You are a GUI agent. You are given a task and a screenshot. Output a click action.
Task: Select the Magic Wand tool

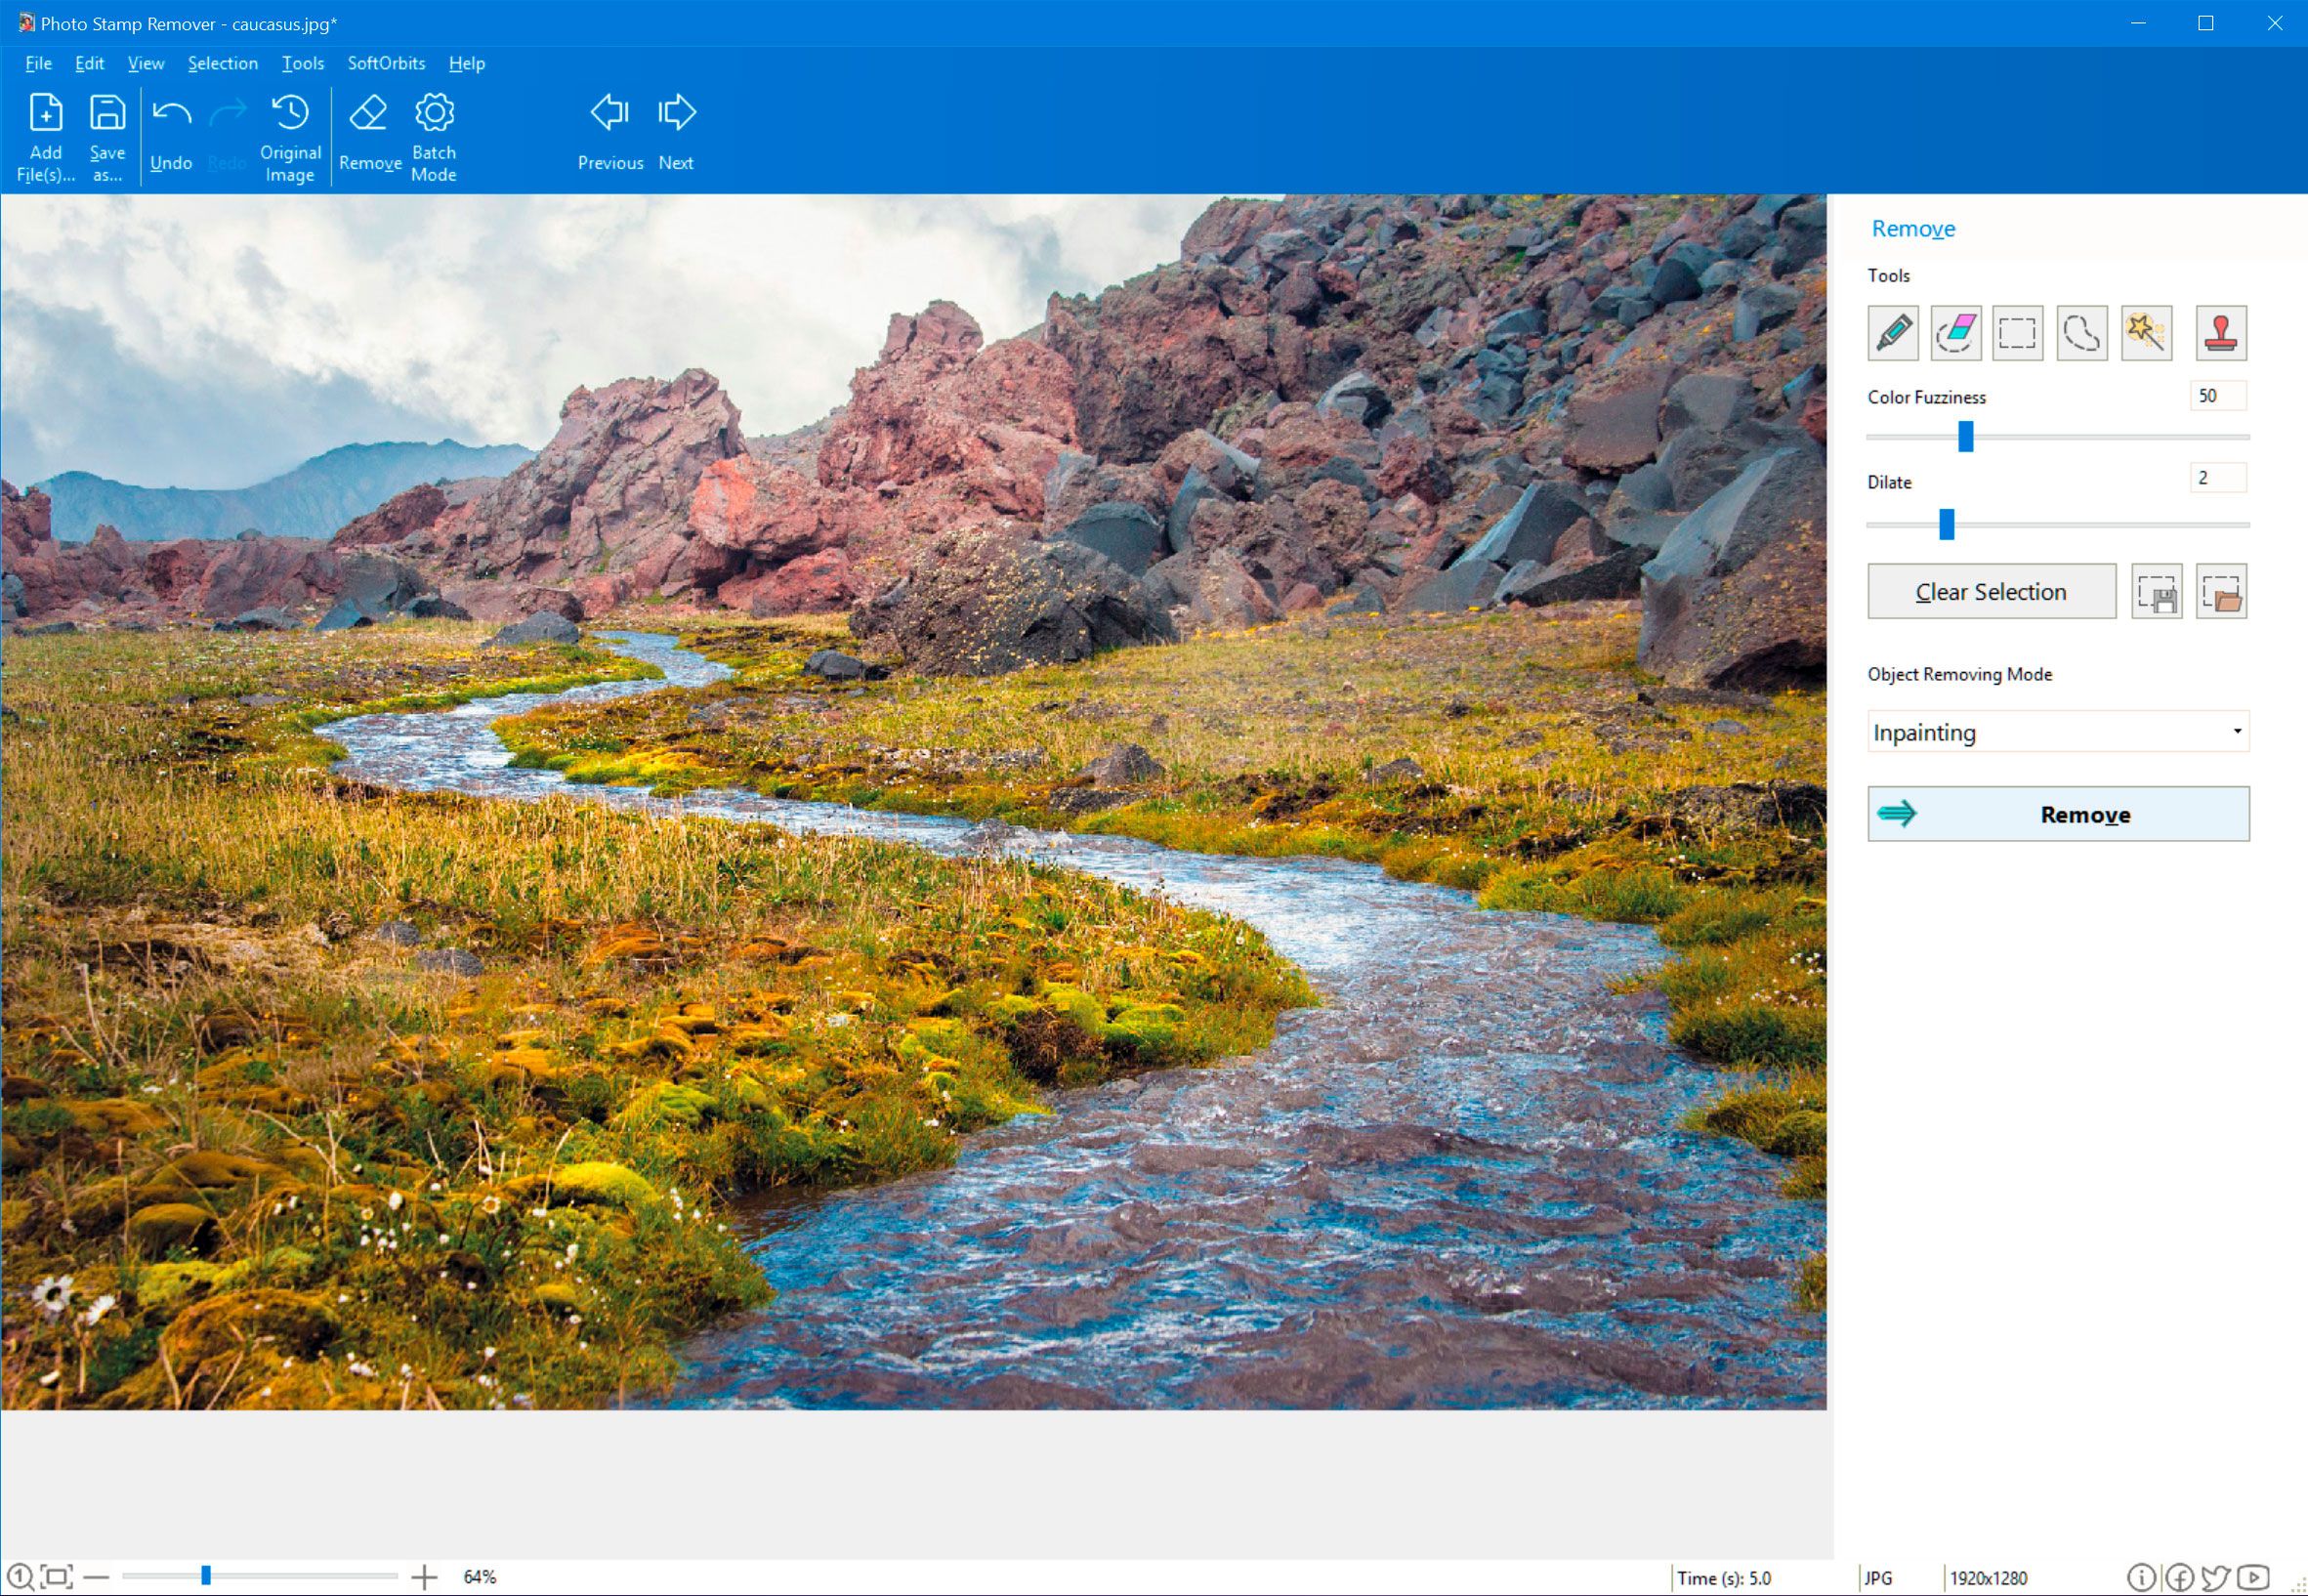coord(2147,331)
